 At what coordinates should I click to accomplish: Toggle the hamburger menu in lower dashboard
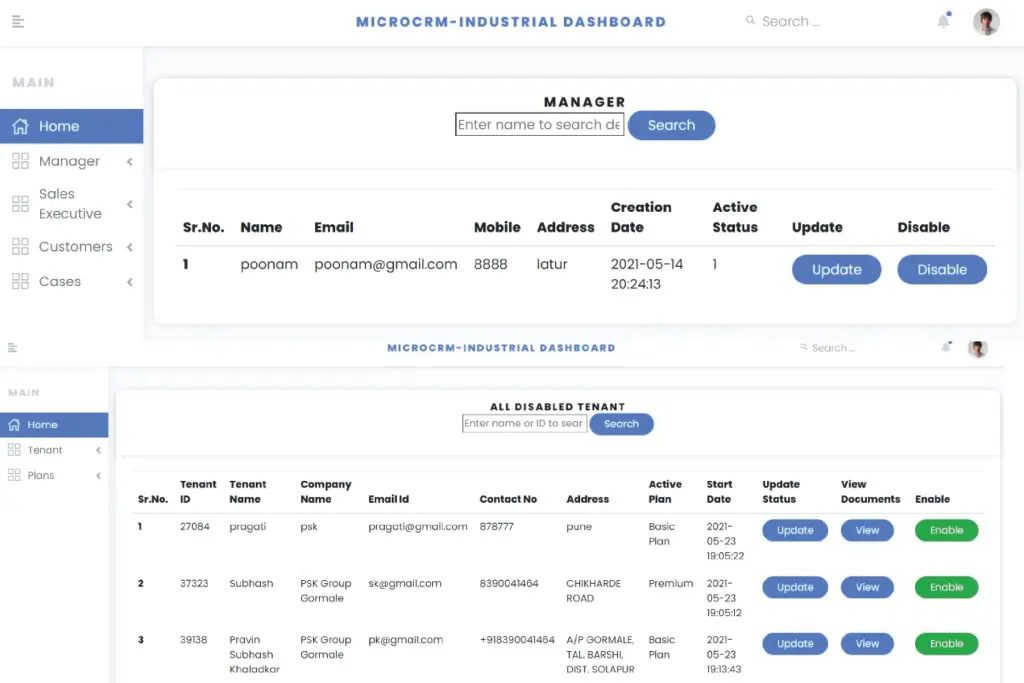click(x=13, y=348)
